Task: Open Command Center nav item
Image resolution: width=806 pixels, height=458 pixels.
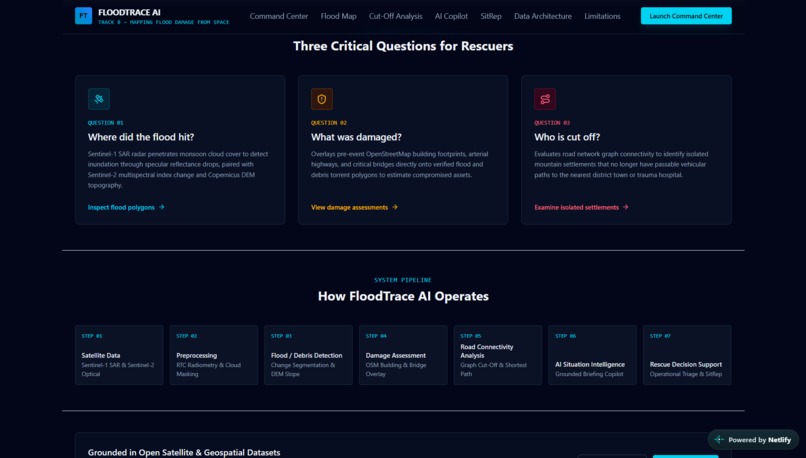Action: pyautogui.click(x=279, y=16)
